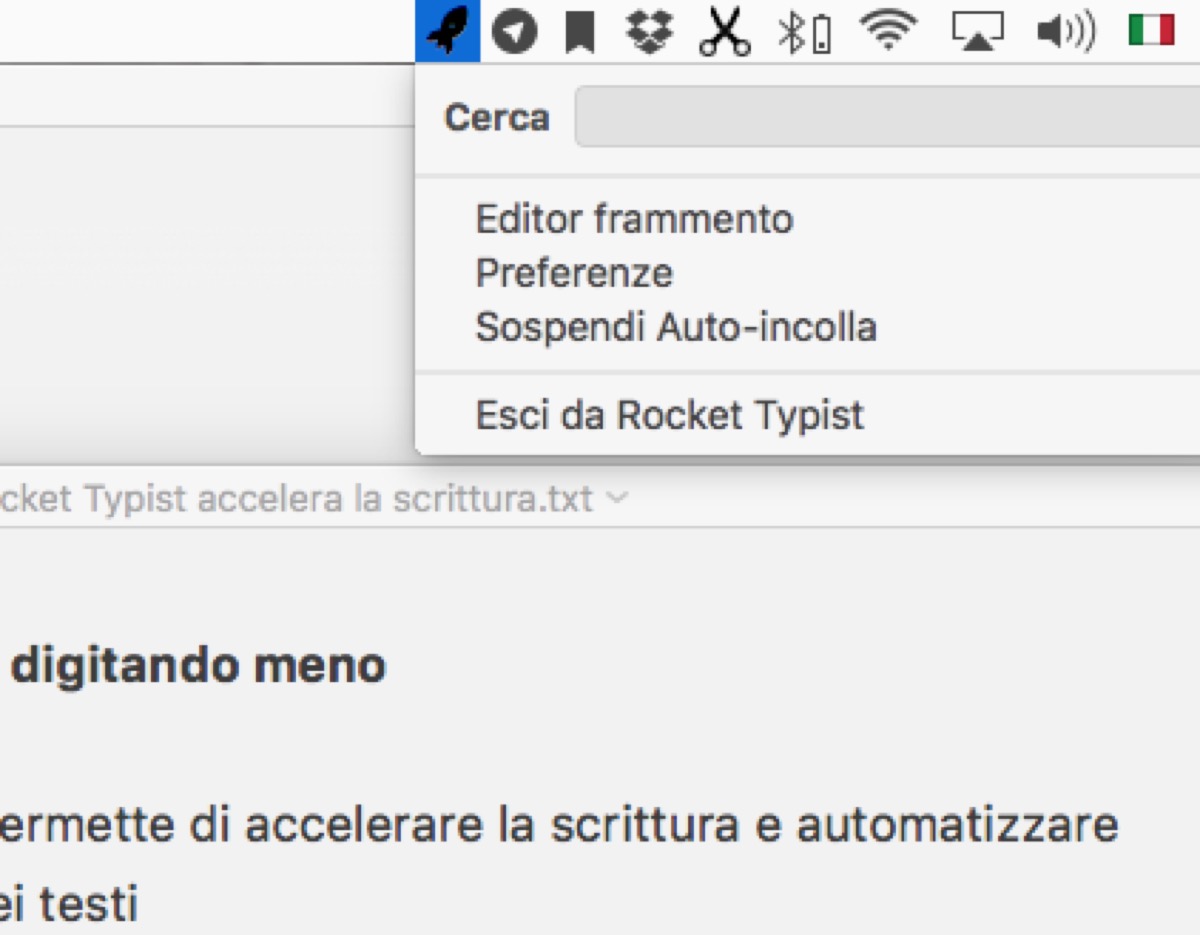The height and width of the screenshot is (935, 1200).
Task: Click the text line 'accelerare la scrittura e automatizzare'
Action: (682, 826)
